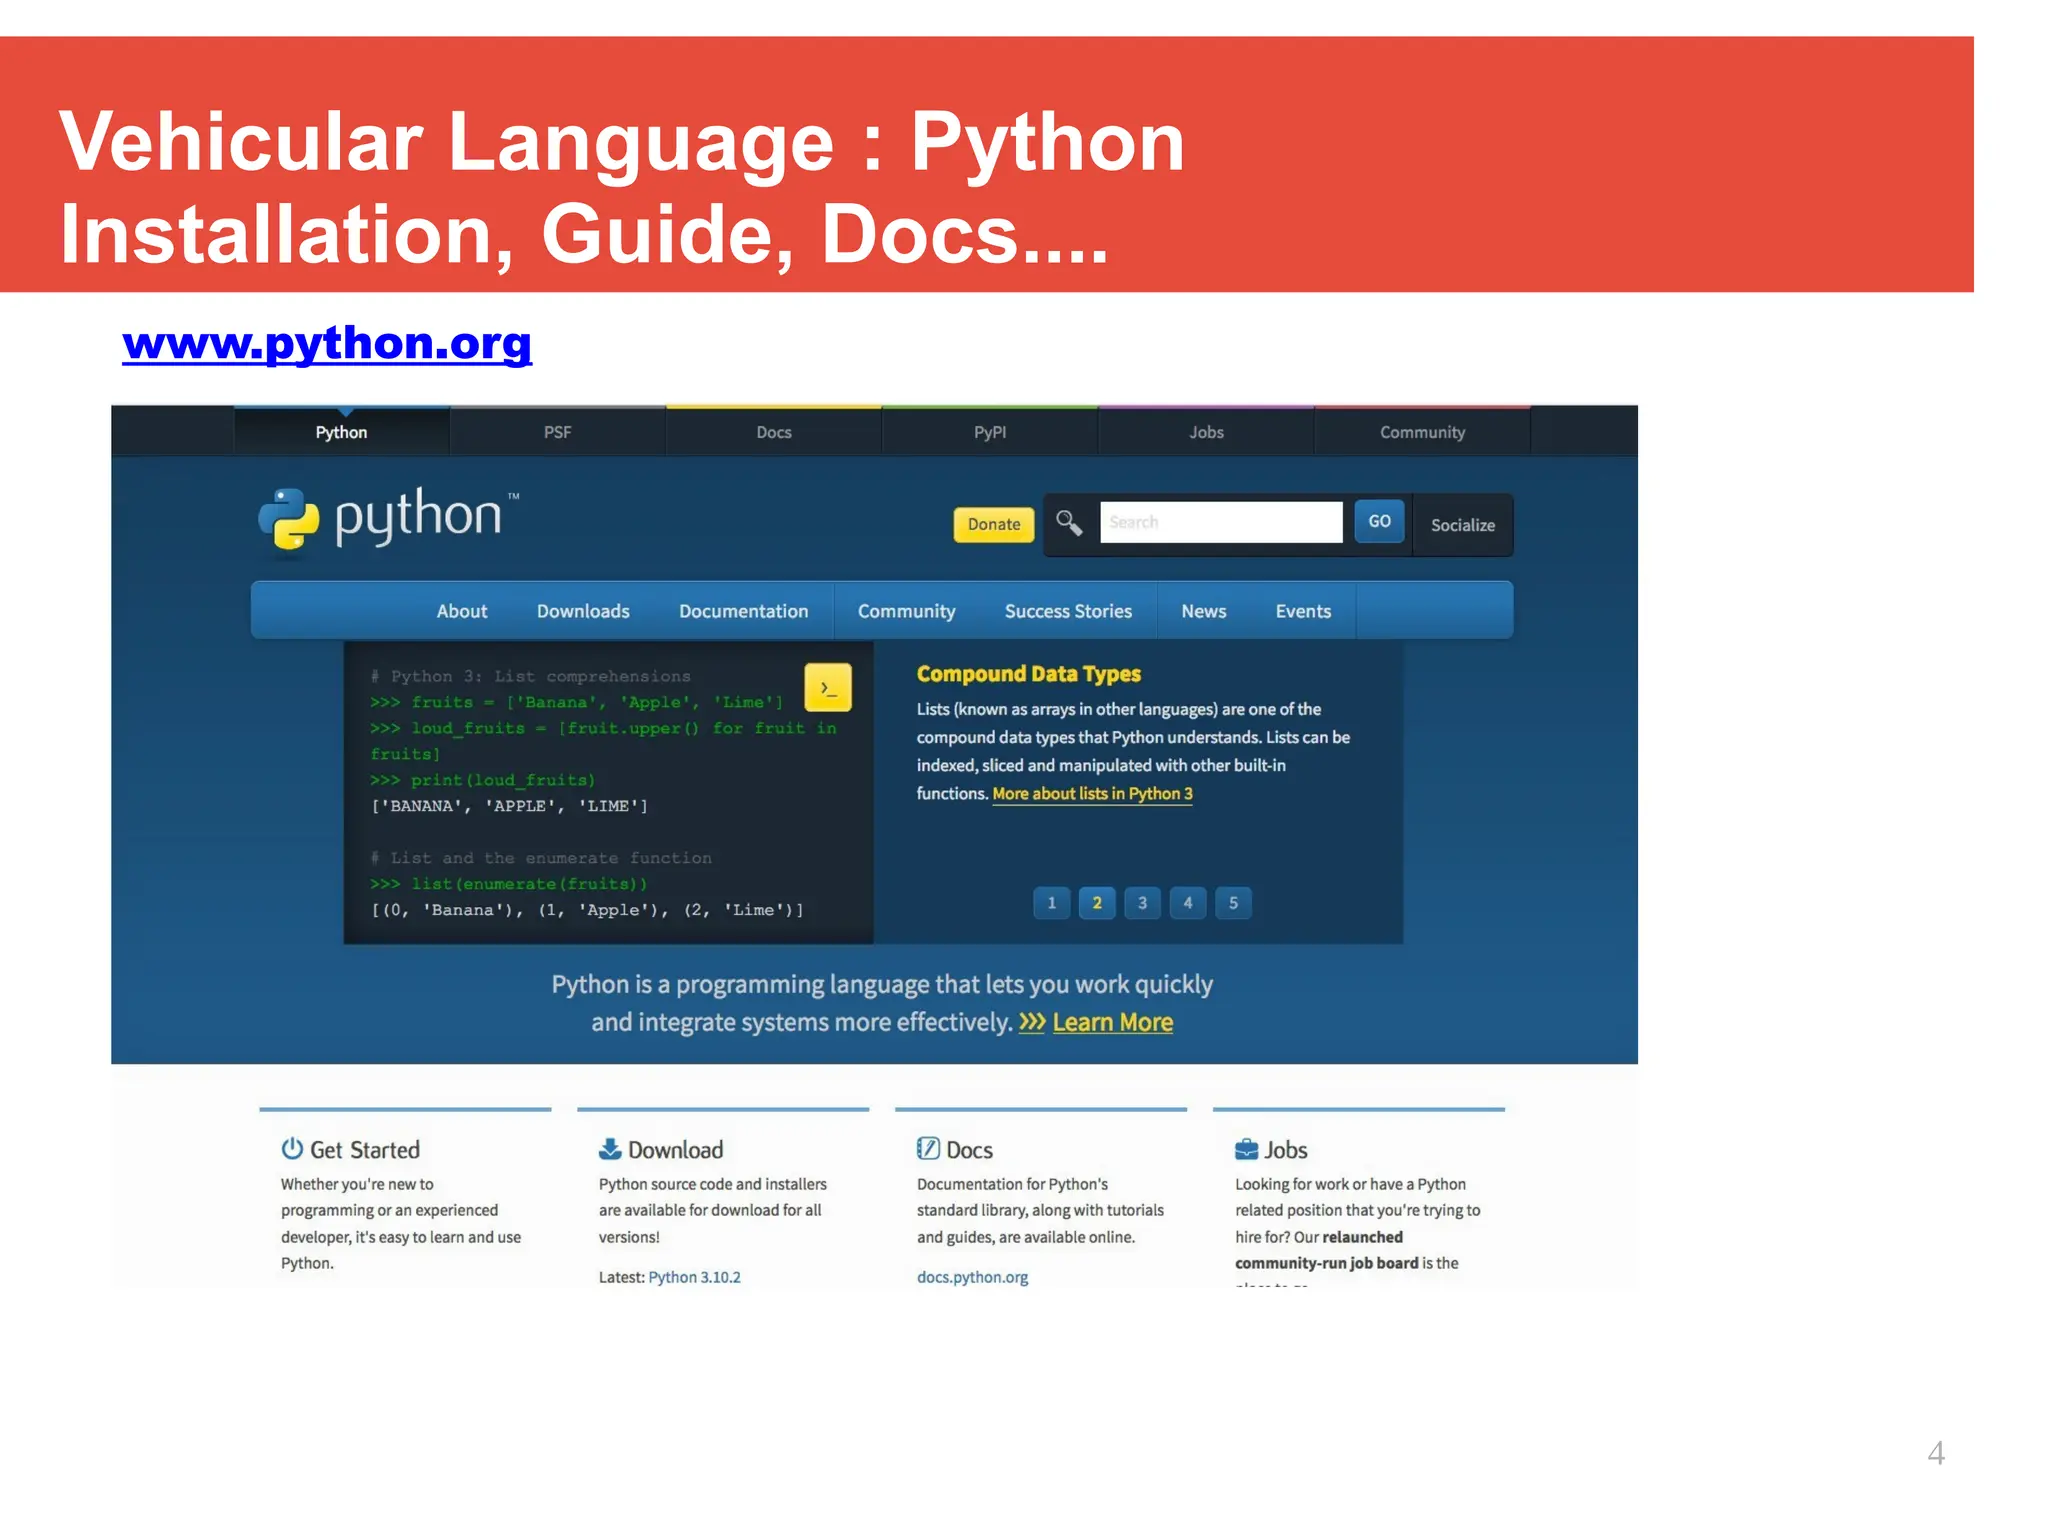Show slide 5 of the code carousel

[1233, 903]
